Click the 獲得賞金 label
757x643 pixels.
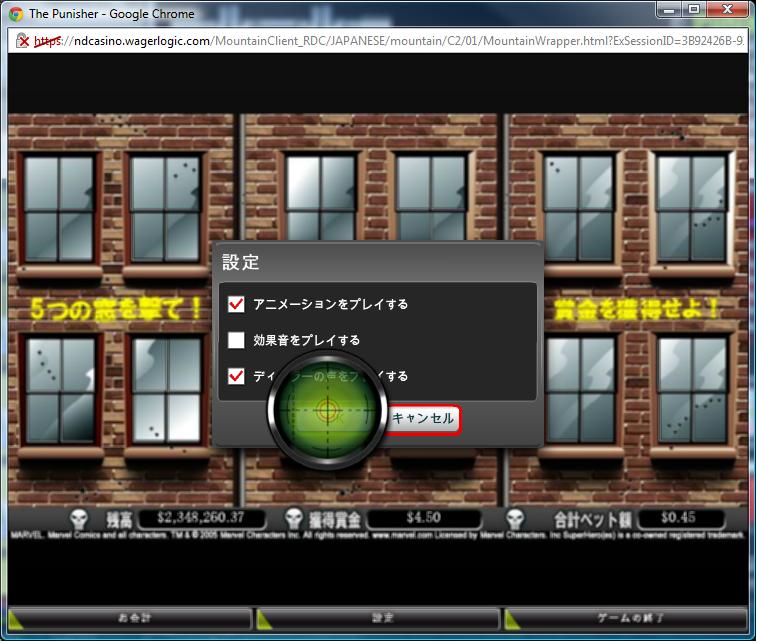[335, 520]
